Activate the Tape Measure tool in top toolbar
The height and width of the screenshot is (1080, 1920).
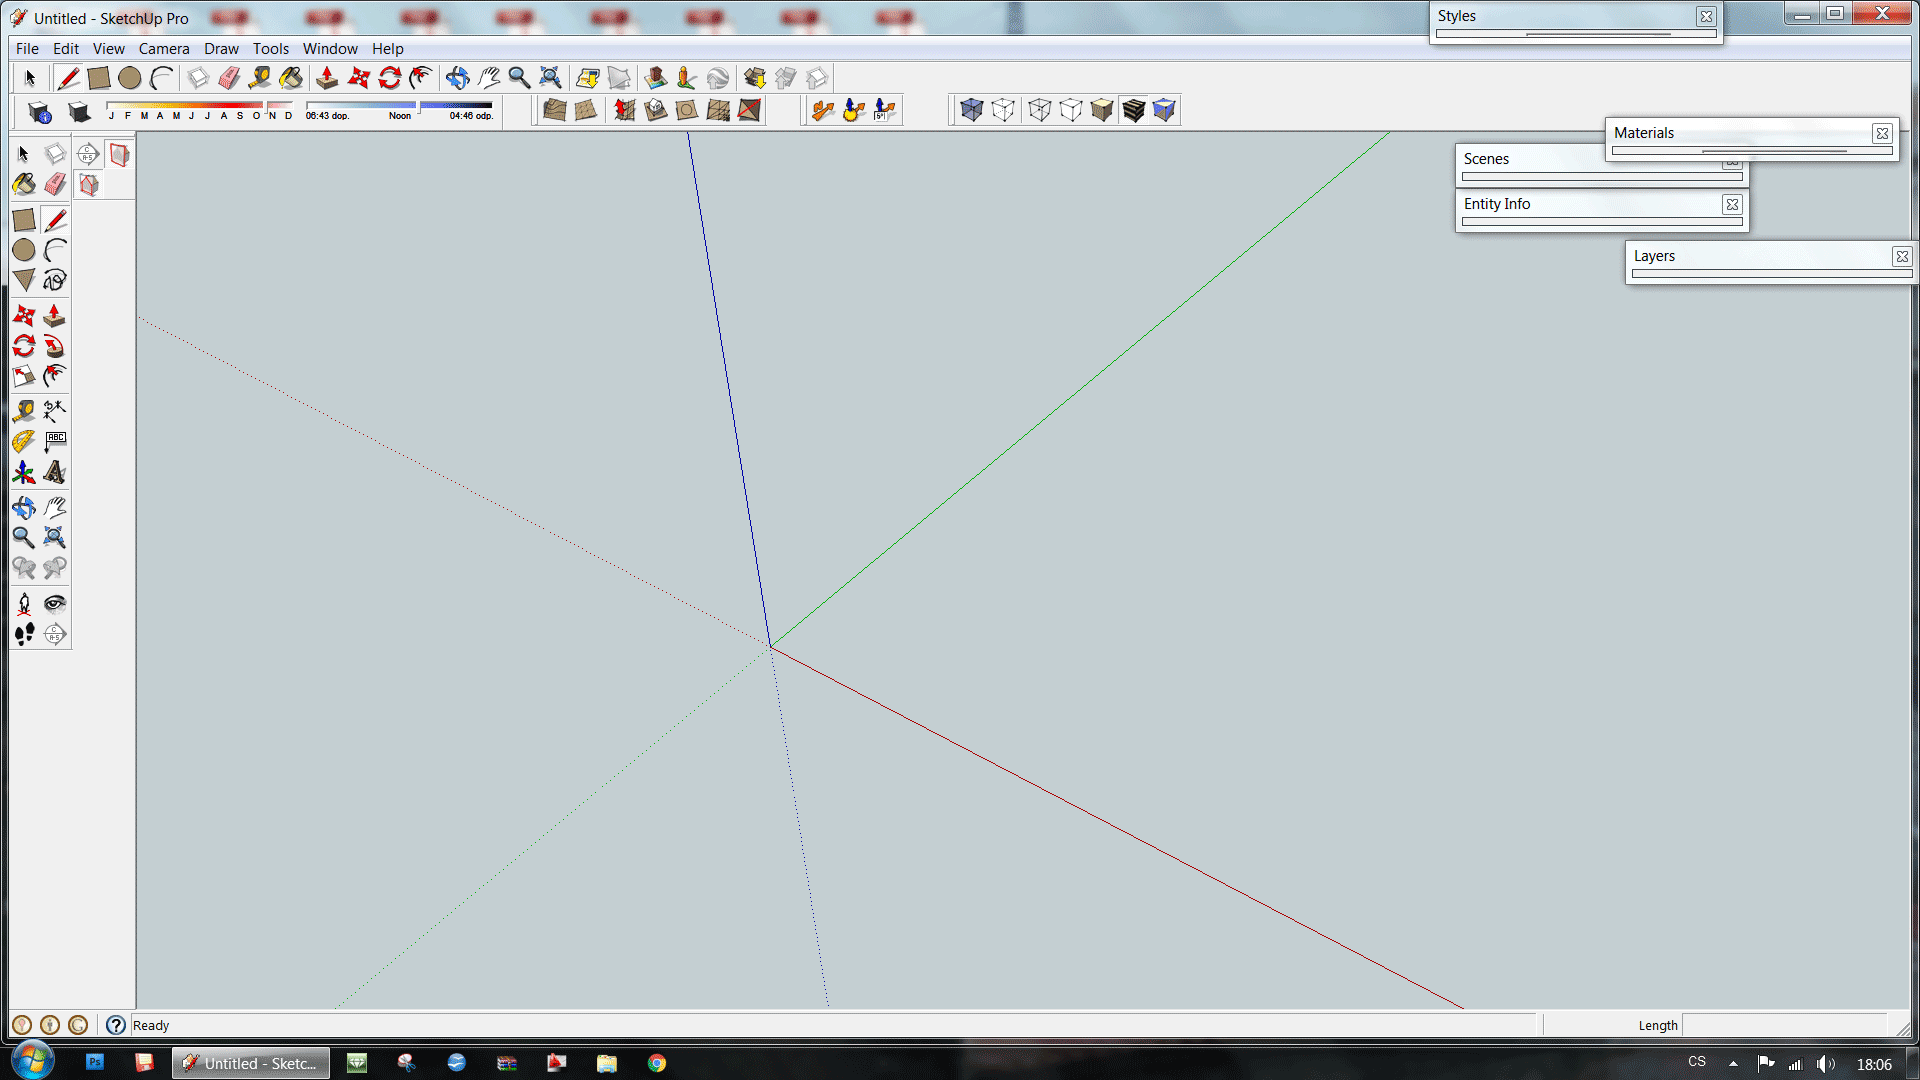pyautogui.click(x=260, y=78)
